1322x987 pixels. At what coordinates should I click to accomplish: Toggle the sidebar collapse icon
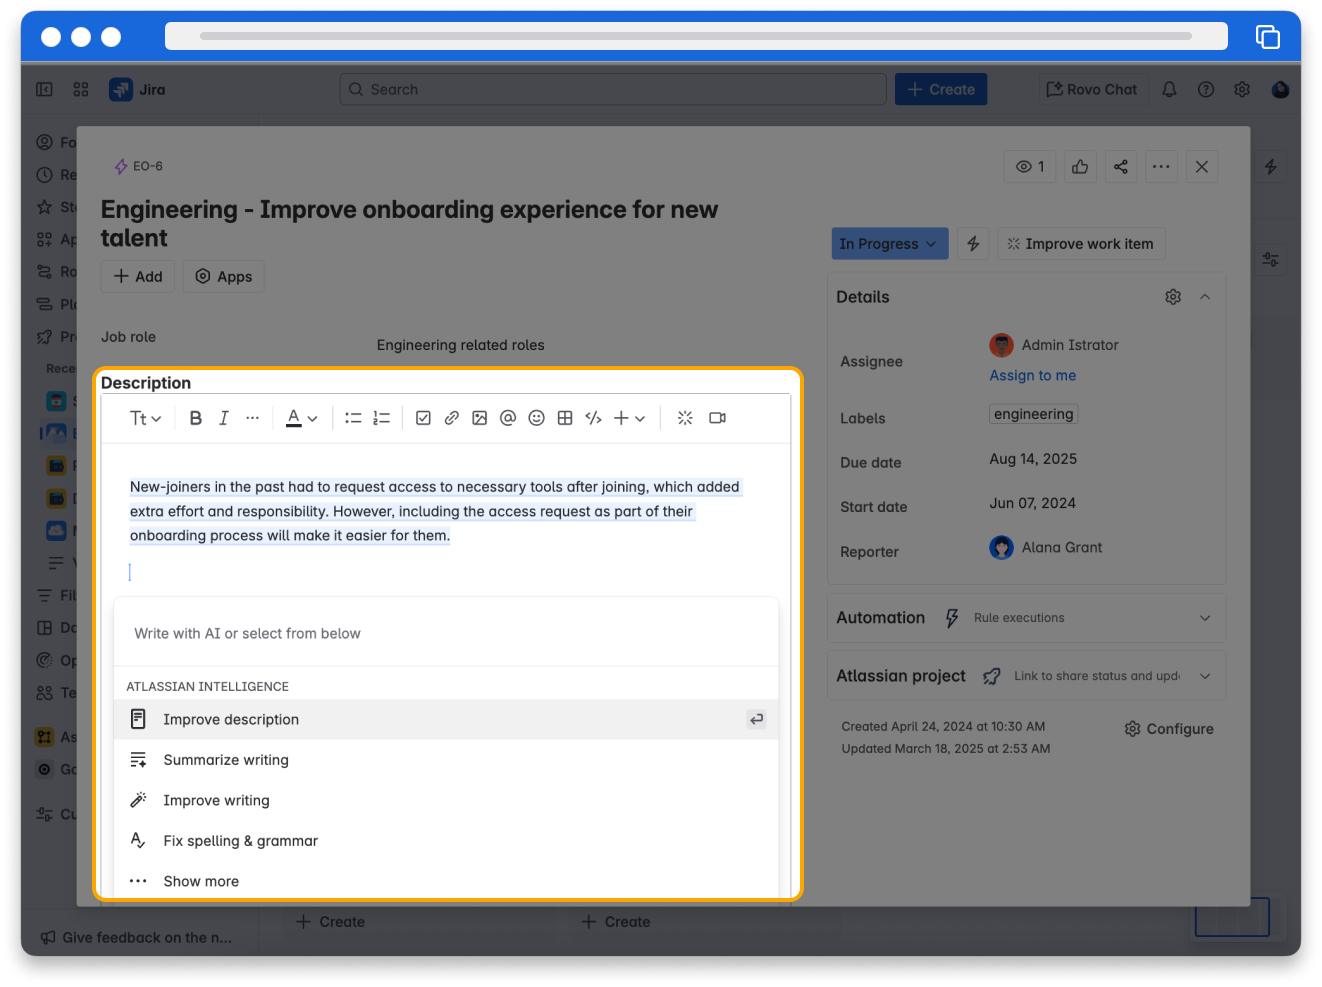44,89
